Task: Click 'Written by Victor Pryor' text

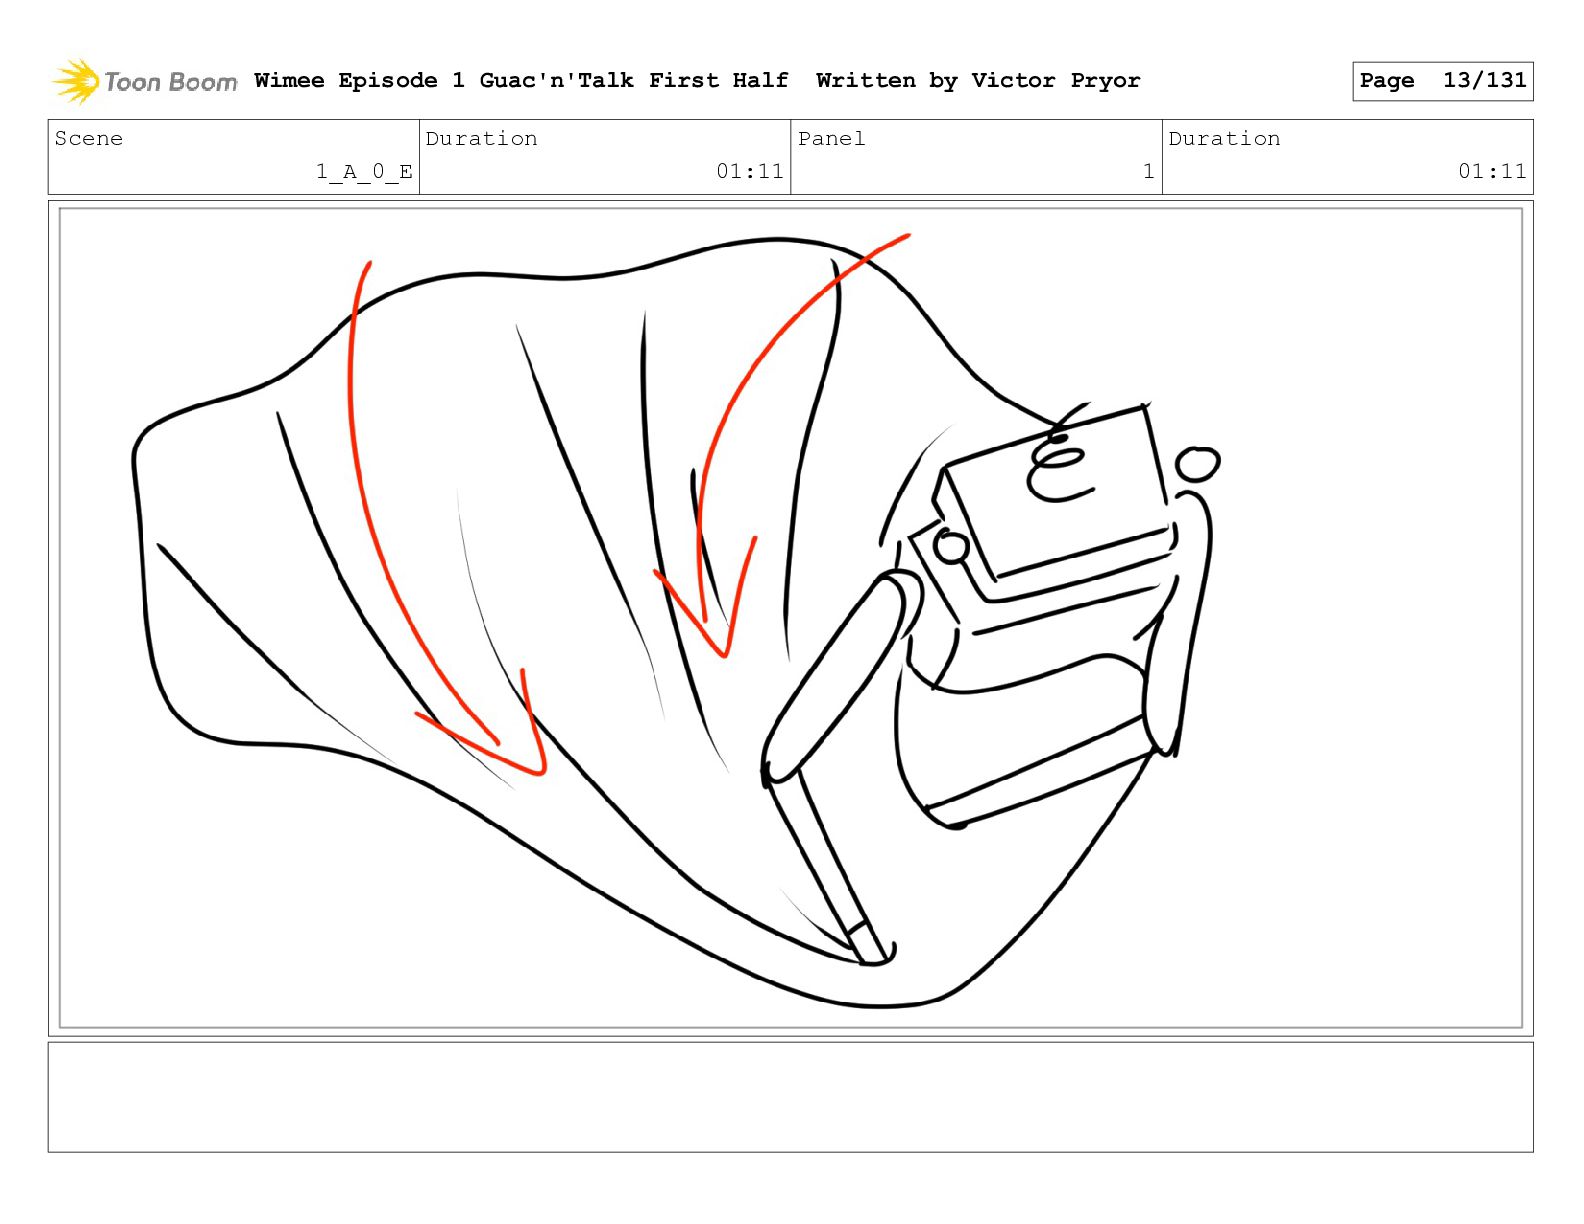Action: [978, 81]
